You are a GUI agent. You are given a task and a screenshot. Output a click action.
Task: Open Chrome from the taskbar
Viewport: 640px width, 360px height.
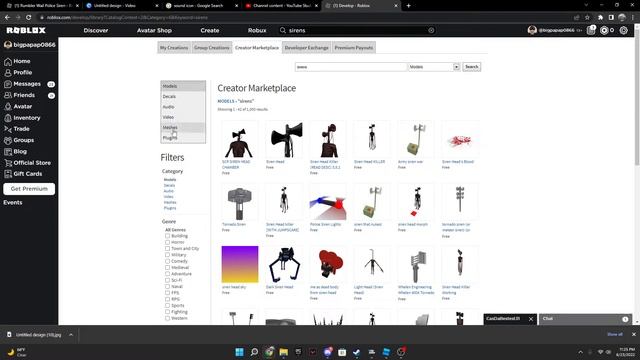(269, 352)
